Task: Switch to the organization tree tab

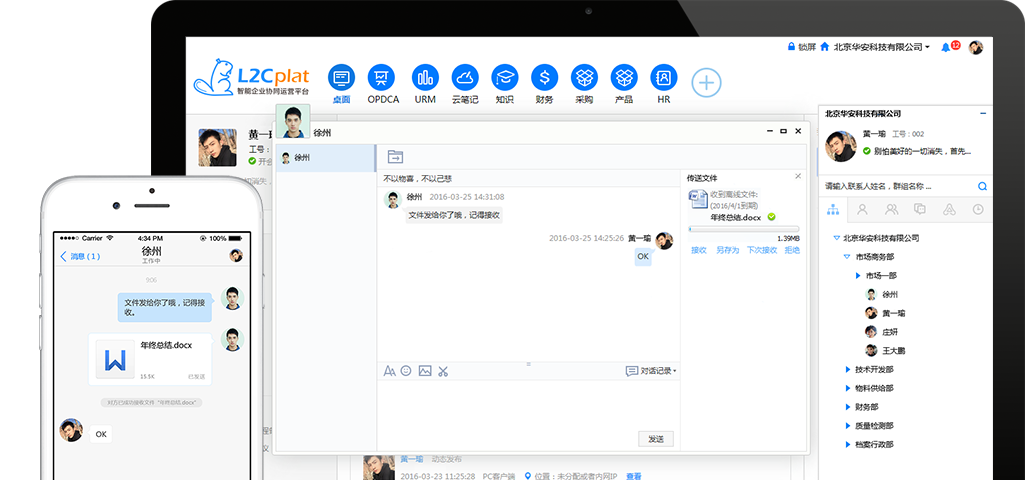Action: (x=833, y=210)
